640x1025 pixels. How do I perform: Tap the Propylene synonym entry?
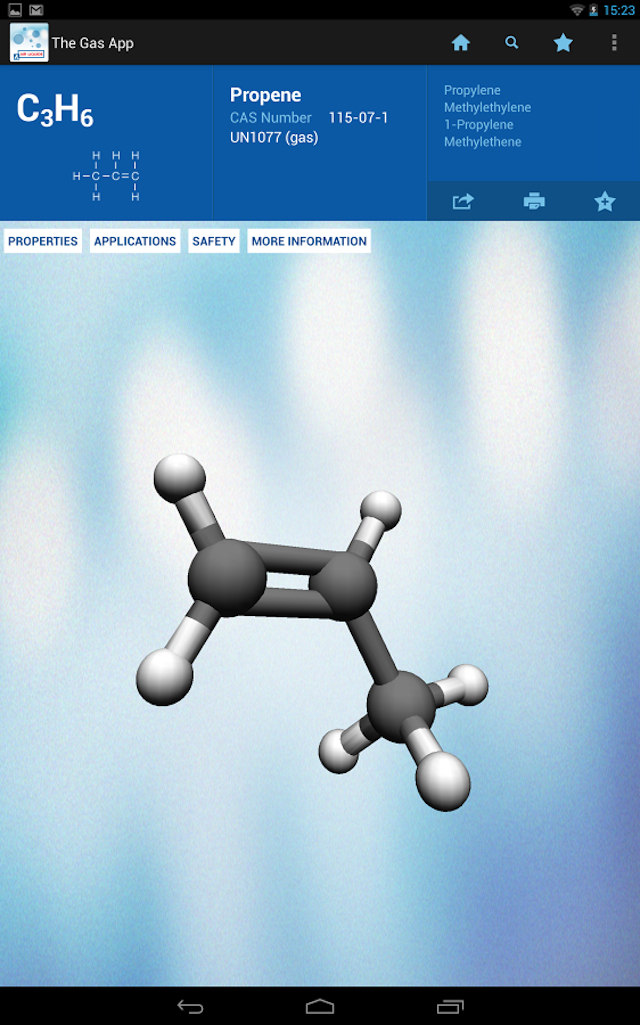click(x=472, y=90)
